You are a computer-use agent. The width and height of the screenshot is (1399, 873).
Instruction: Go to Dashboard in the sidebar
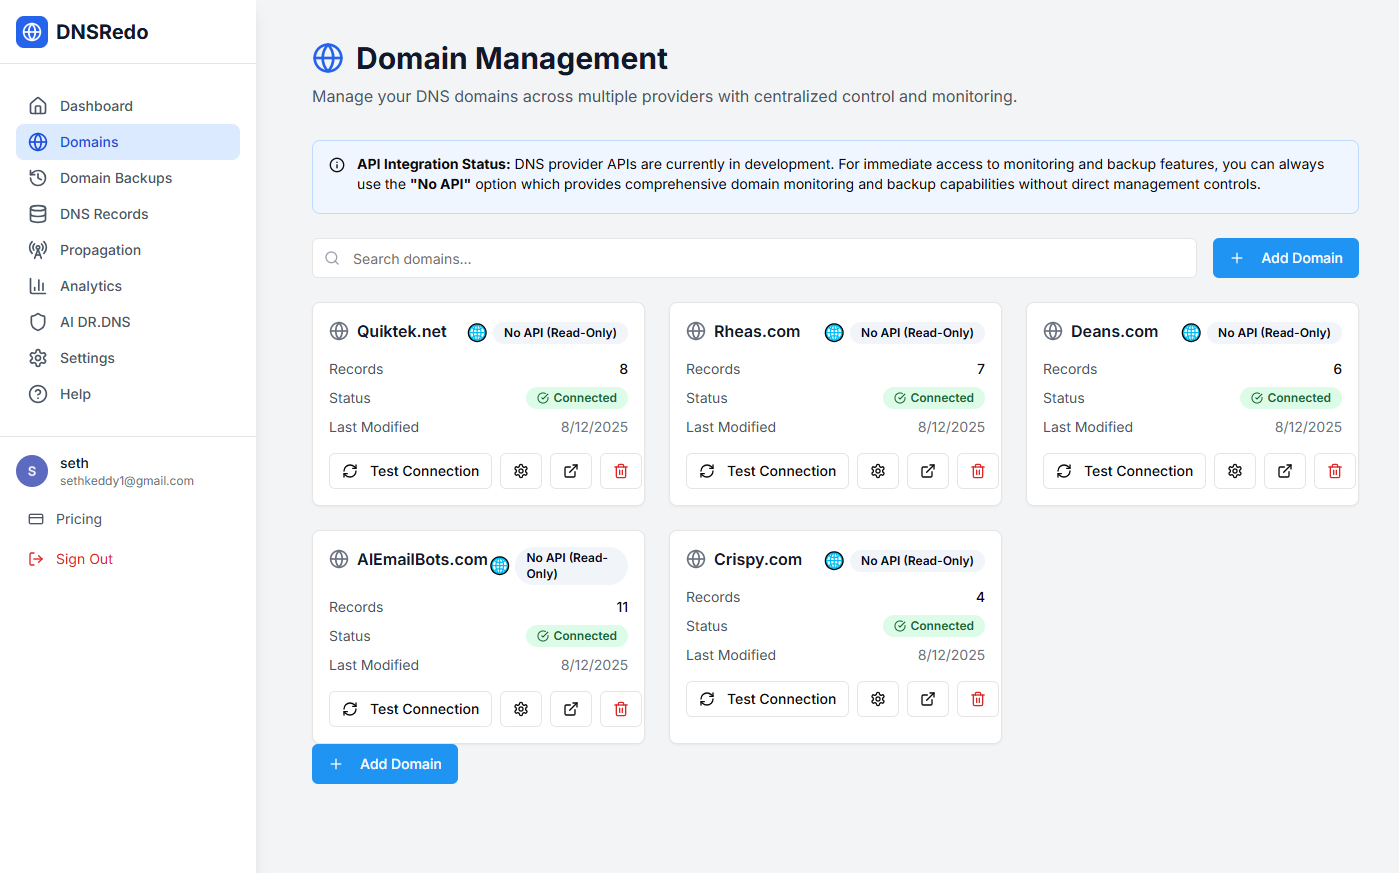pyautogui.click(x=96, y=106)
